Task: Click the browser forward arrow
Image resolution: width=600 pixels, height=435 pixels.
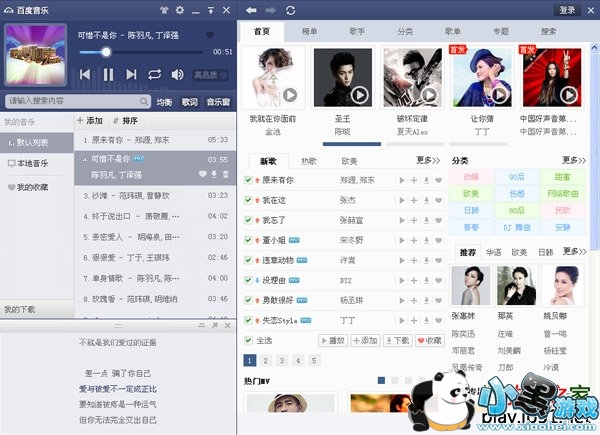Action: 271,10
